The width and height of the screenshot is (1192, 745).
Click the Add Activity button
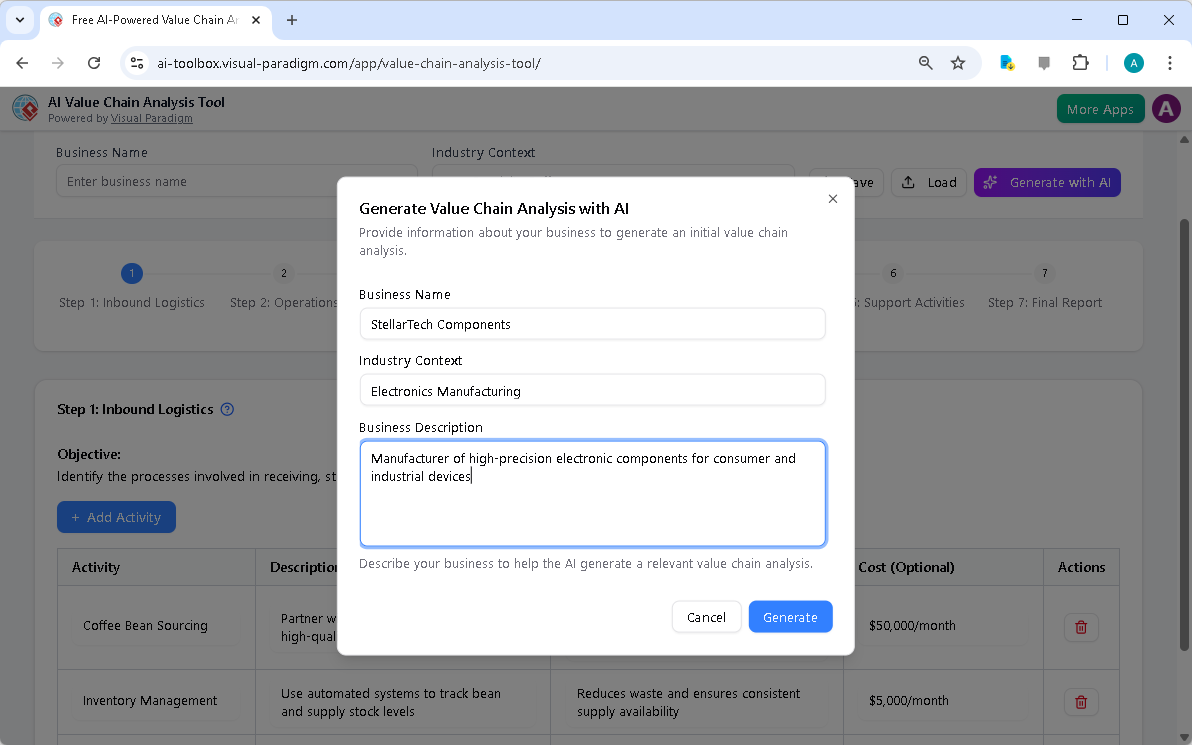click(x=116, y=517)
